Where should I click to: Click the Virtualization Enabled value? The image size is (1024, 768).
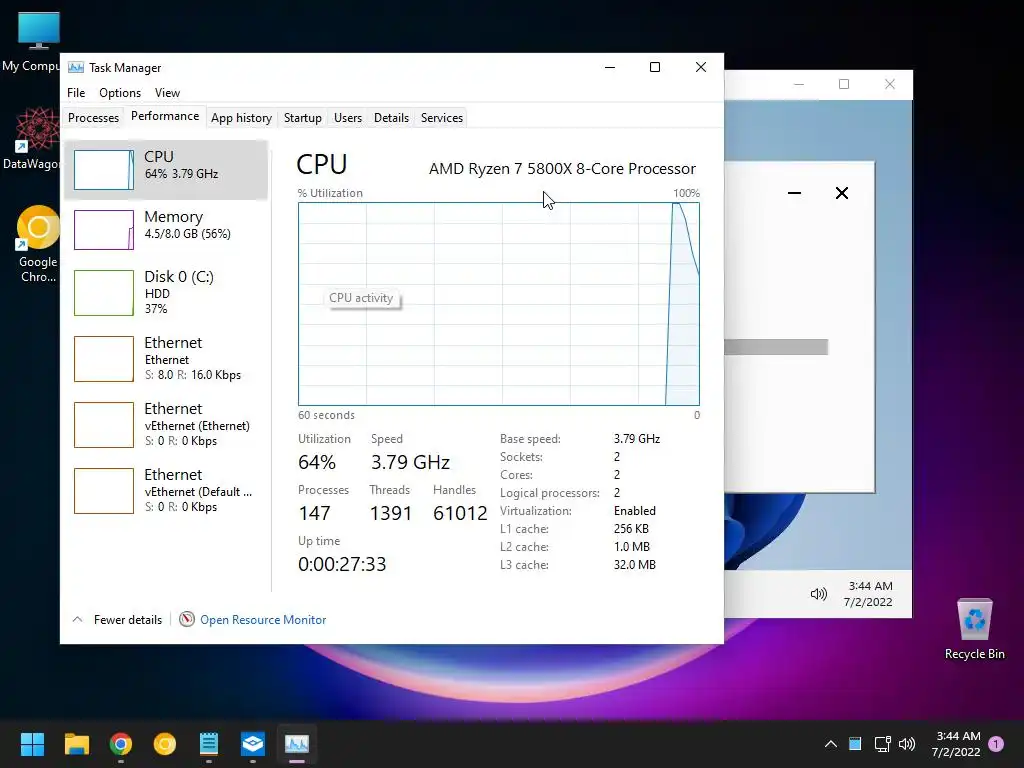[x=634, y=511]
